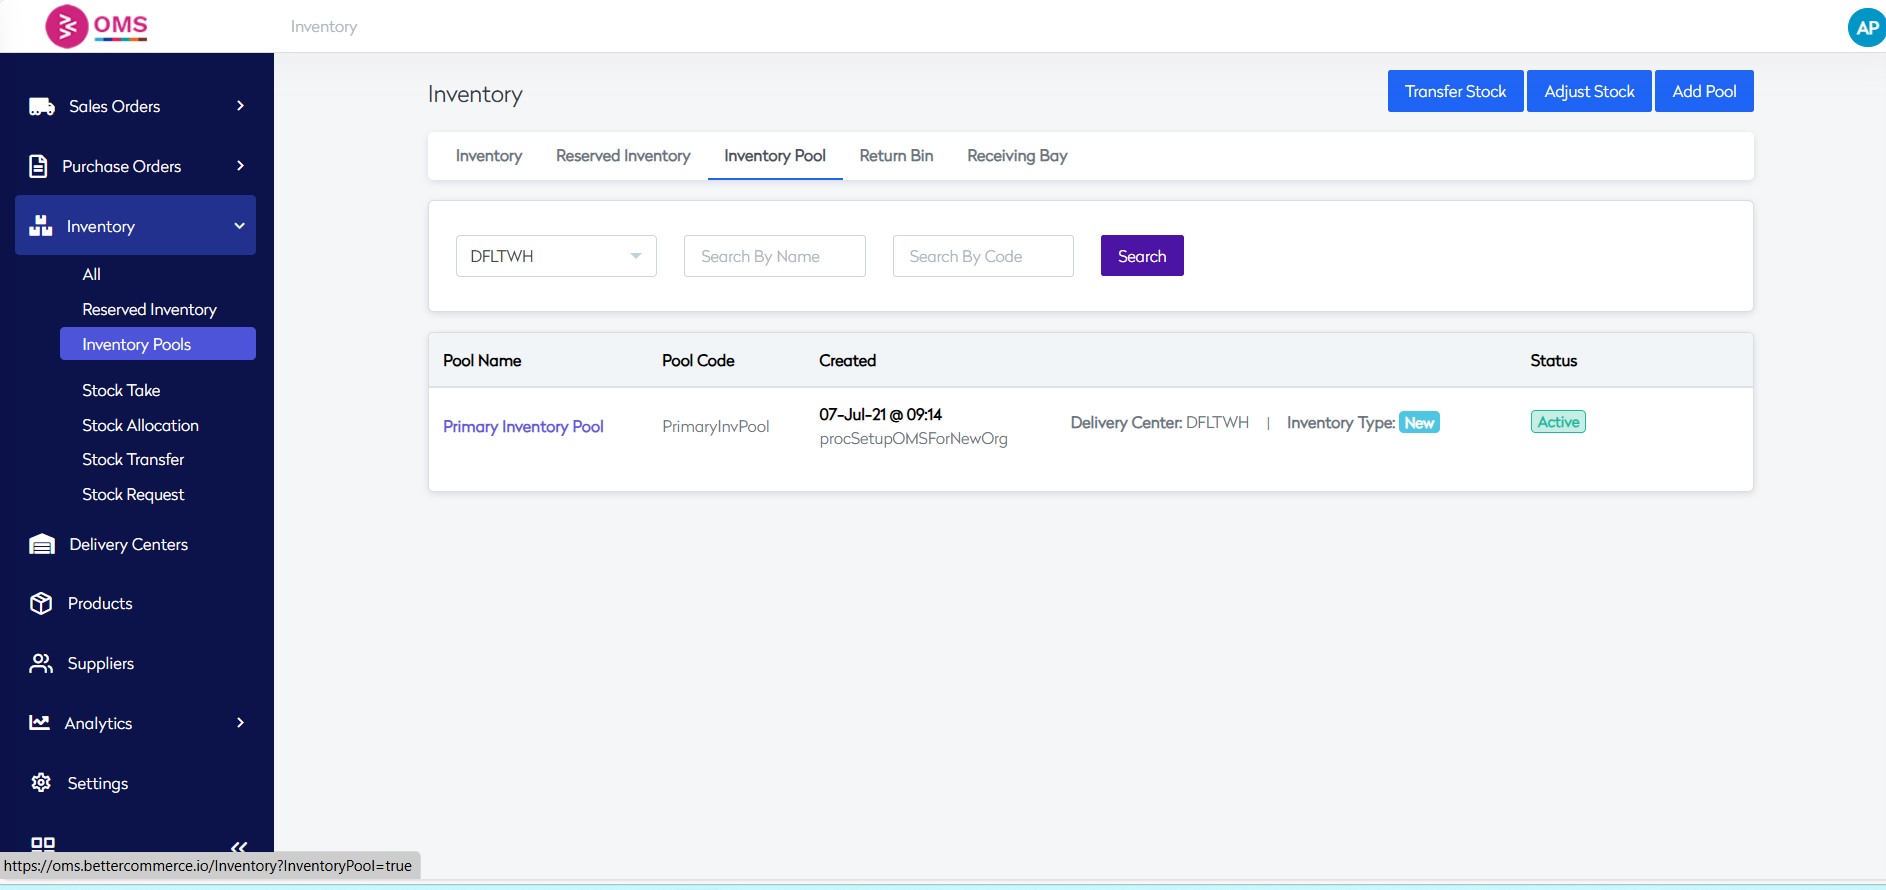The image size is (1886, 890).
Task: Expand the Analytics submenu chevron
Action: click(240, 722)
